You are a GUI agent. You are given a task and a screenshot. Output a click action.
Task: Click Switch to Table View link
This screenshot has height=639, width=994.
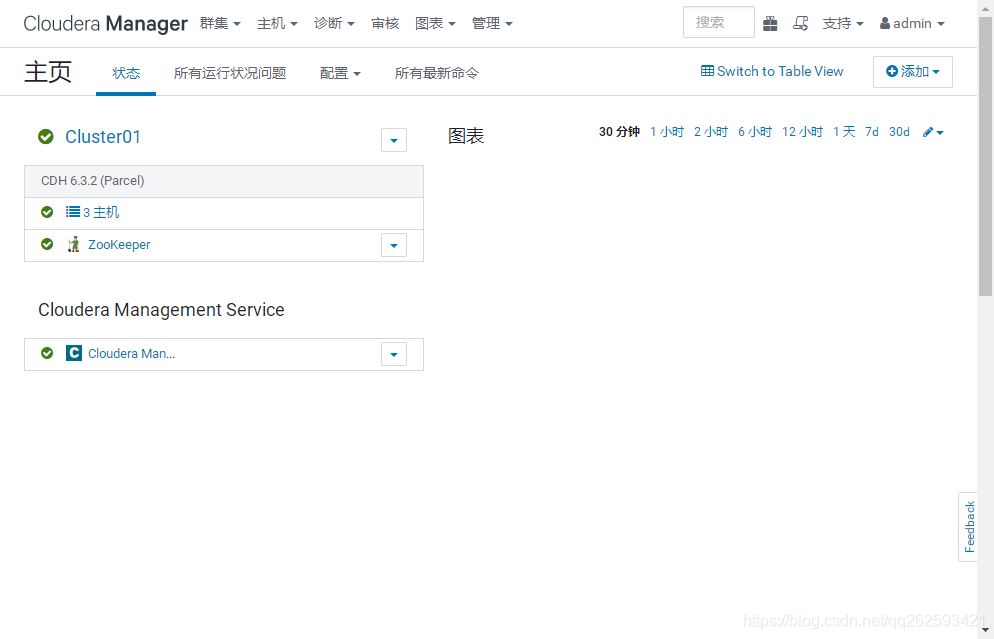click(x=772, y=71)
